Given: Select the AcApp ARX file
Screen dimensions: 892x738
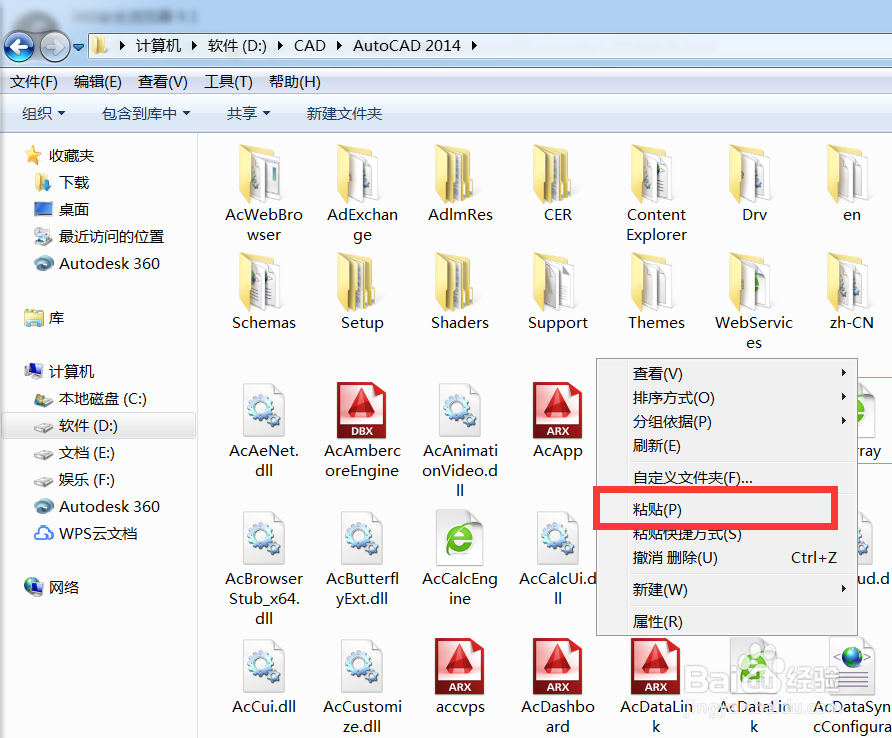Looking at the screenshot, I should 558,420.
